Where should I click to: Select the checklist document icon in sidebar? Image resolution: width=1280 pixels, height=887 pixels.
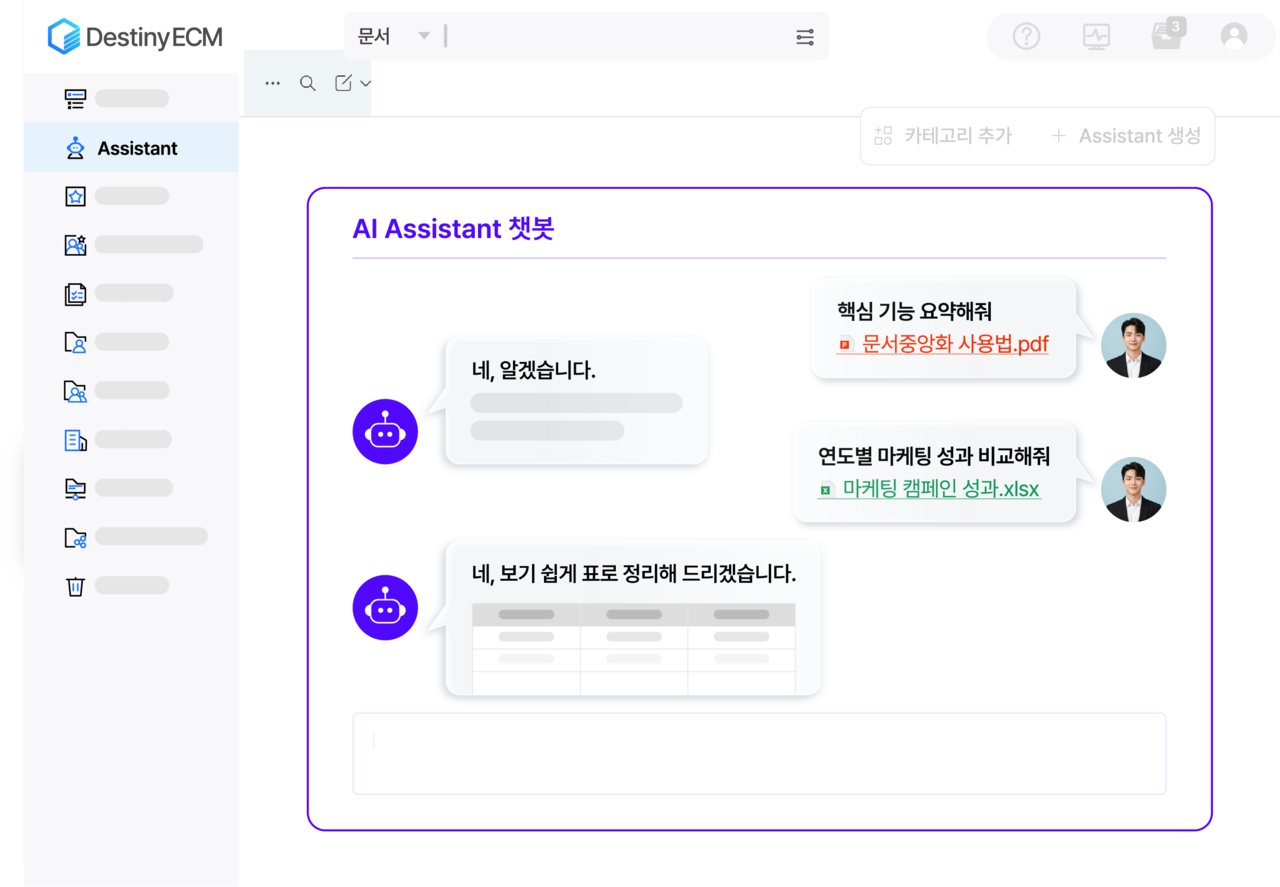[x=74, y=293]
